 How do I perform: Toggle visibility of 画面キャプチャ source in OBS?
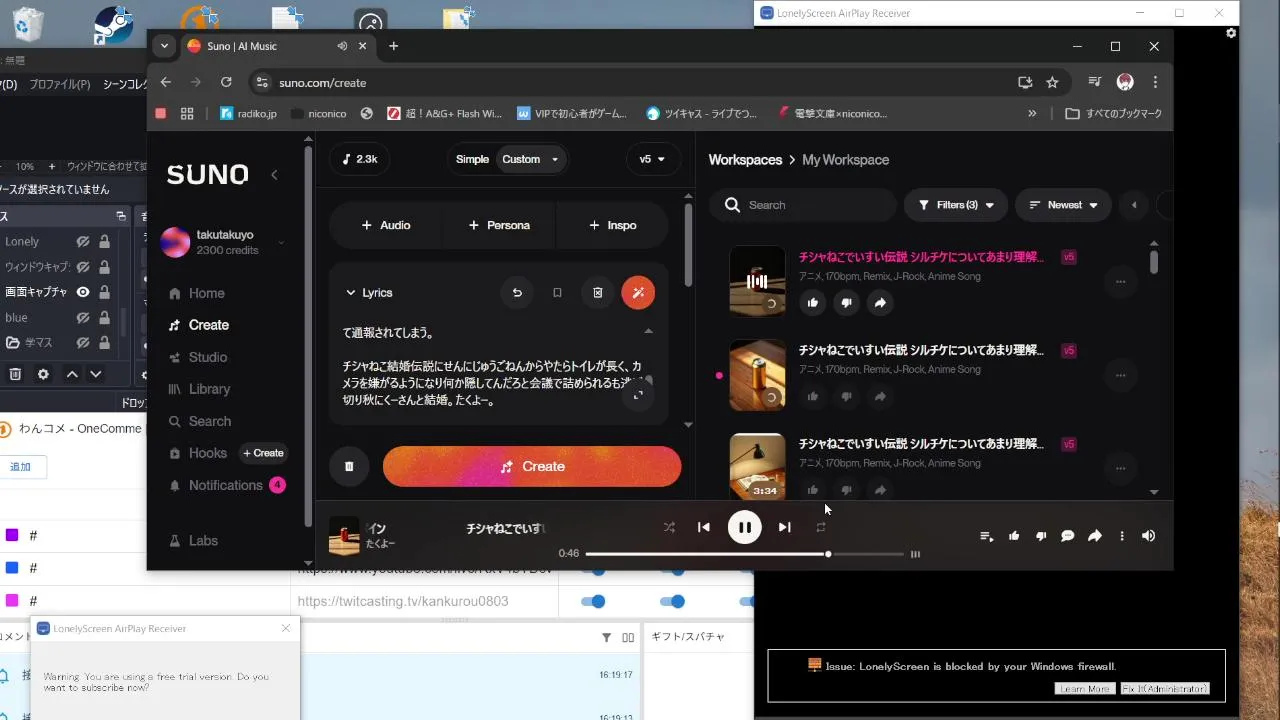click(83, 292)
